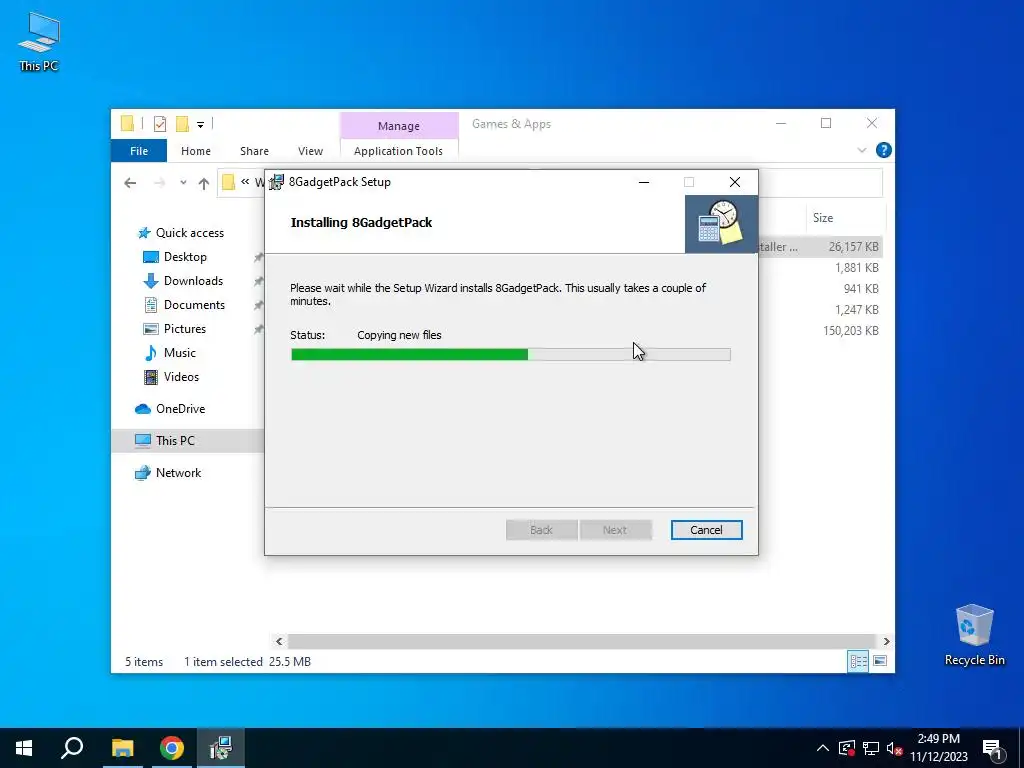
Task: Click the 1,881 KB file size cell
Action: click(856, 268)
